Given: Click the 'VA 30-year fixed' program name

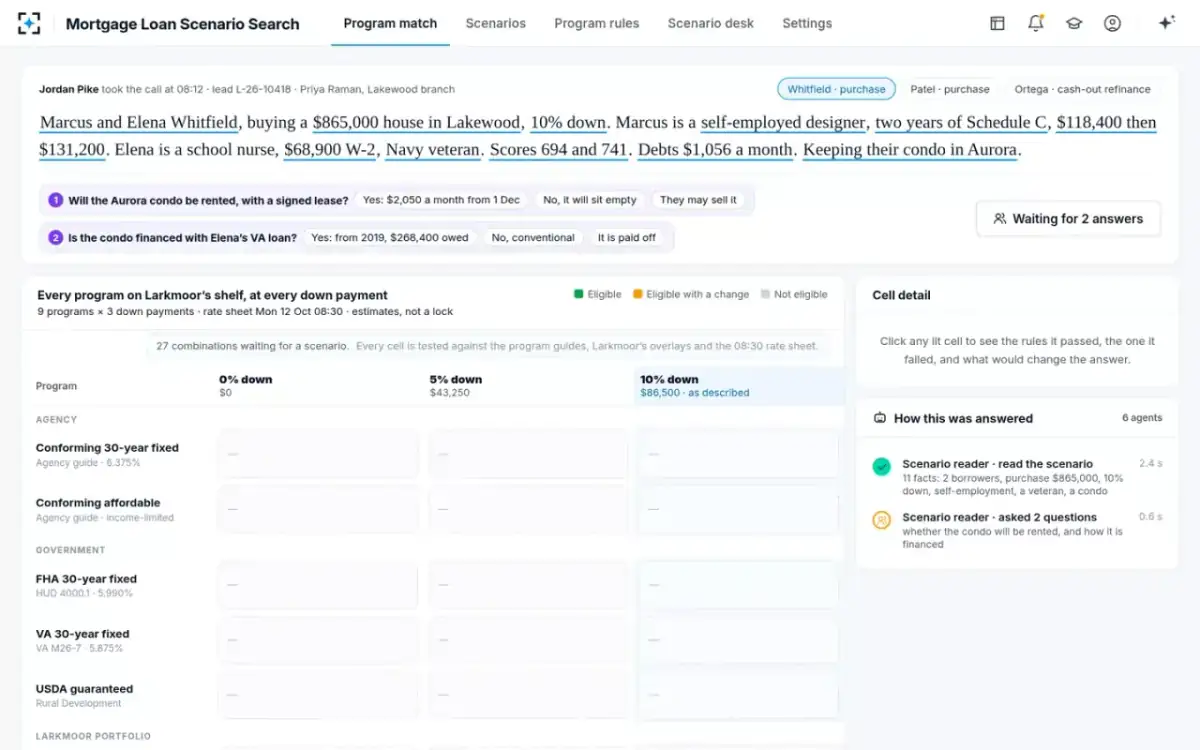Looking at the screenshot, I should click(x=83, y=634).
